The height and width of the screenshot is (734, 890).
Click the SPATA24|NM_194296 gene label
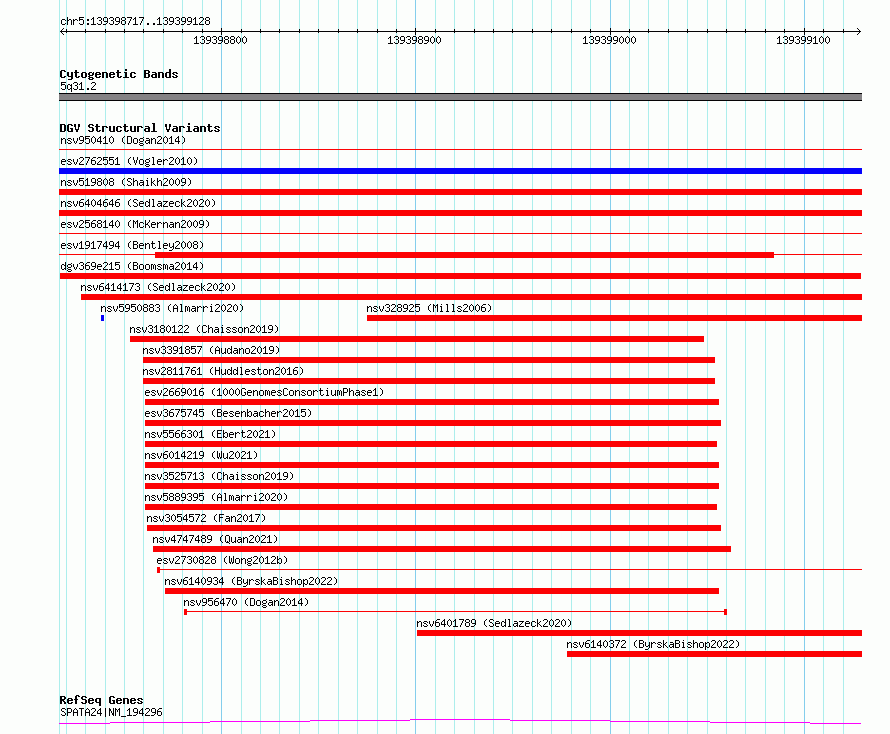point(111,712)
